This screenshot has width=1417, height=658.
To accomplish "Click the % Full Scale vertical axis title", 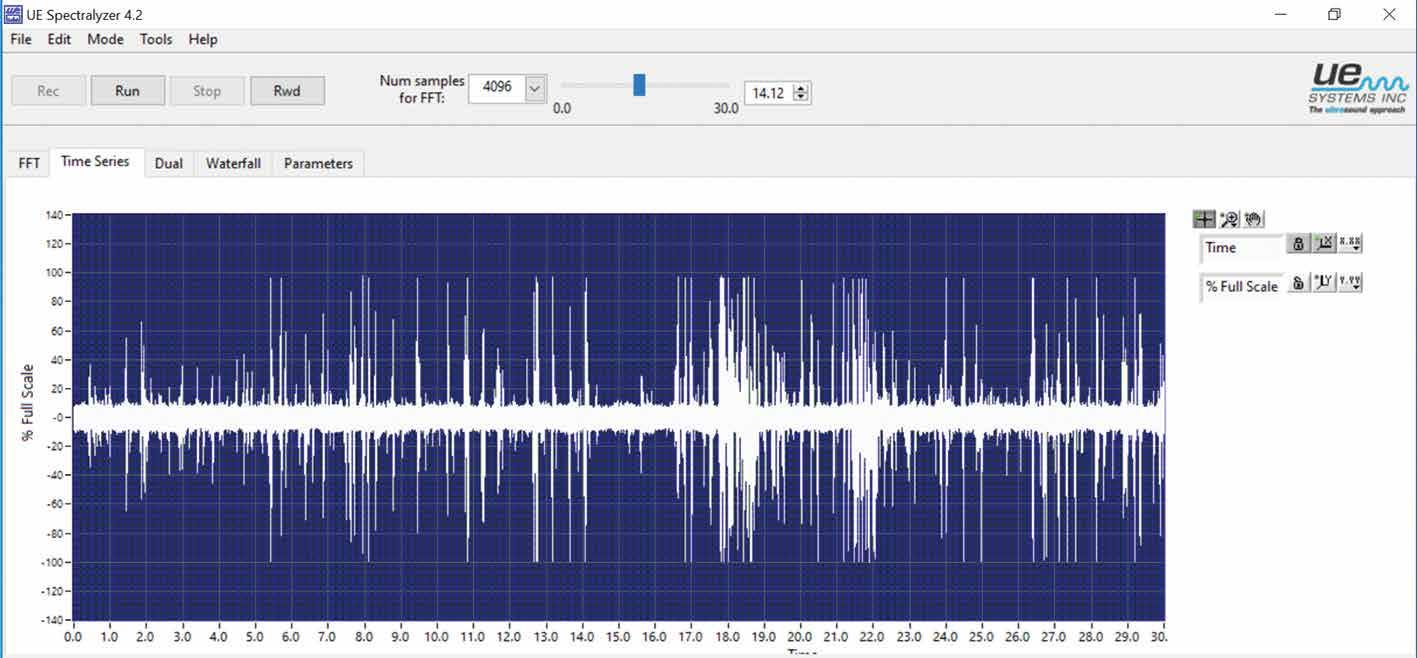I will pos(27,404).
